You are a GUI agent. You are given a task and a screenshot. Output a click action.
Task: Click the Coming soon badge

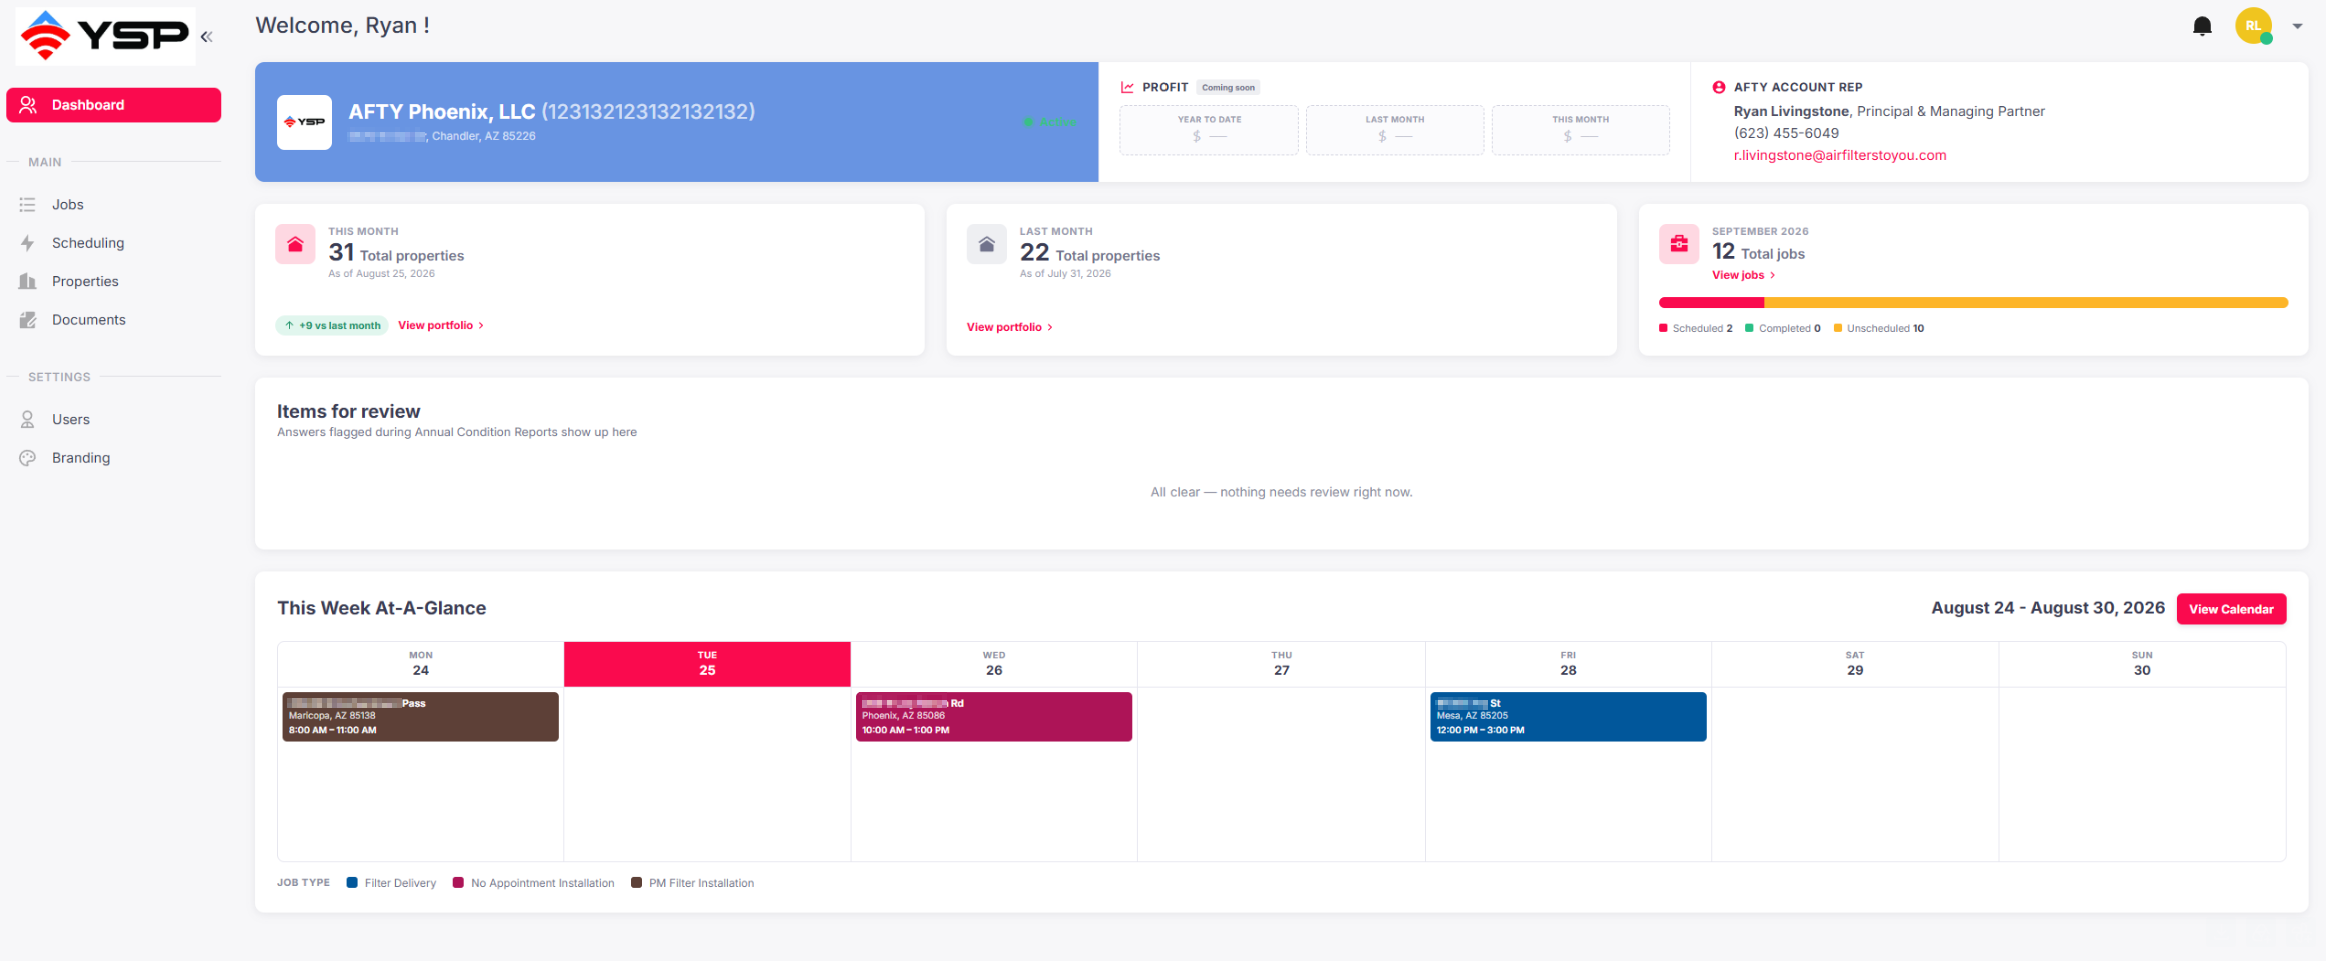1228,87
